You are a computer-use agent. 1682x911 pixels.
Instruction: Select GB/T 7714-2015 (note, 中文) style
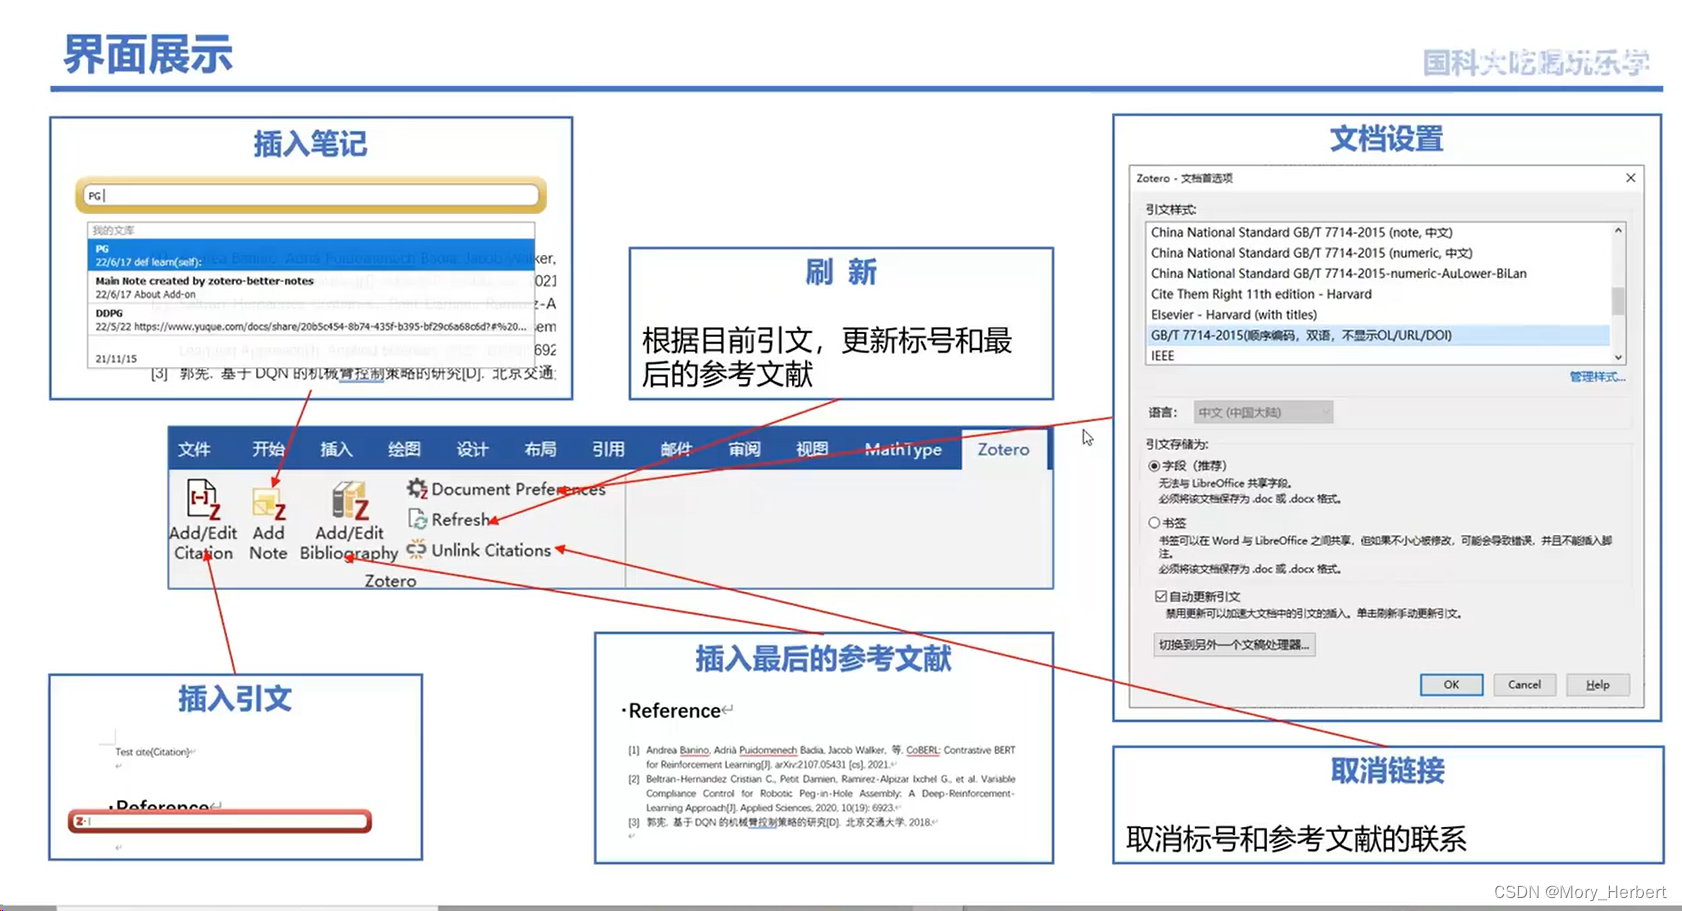1378,232
